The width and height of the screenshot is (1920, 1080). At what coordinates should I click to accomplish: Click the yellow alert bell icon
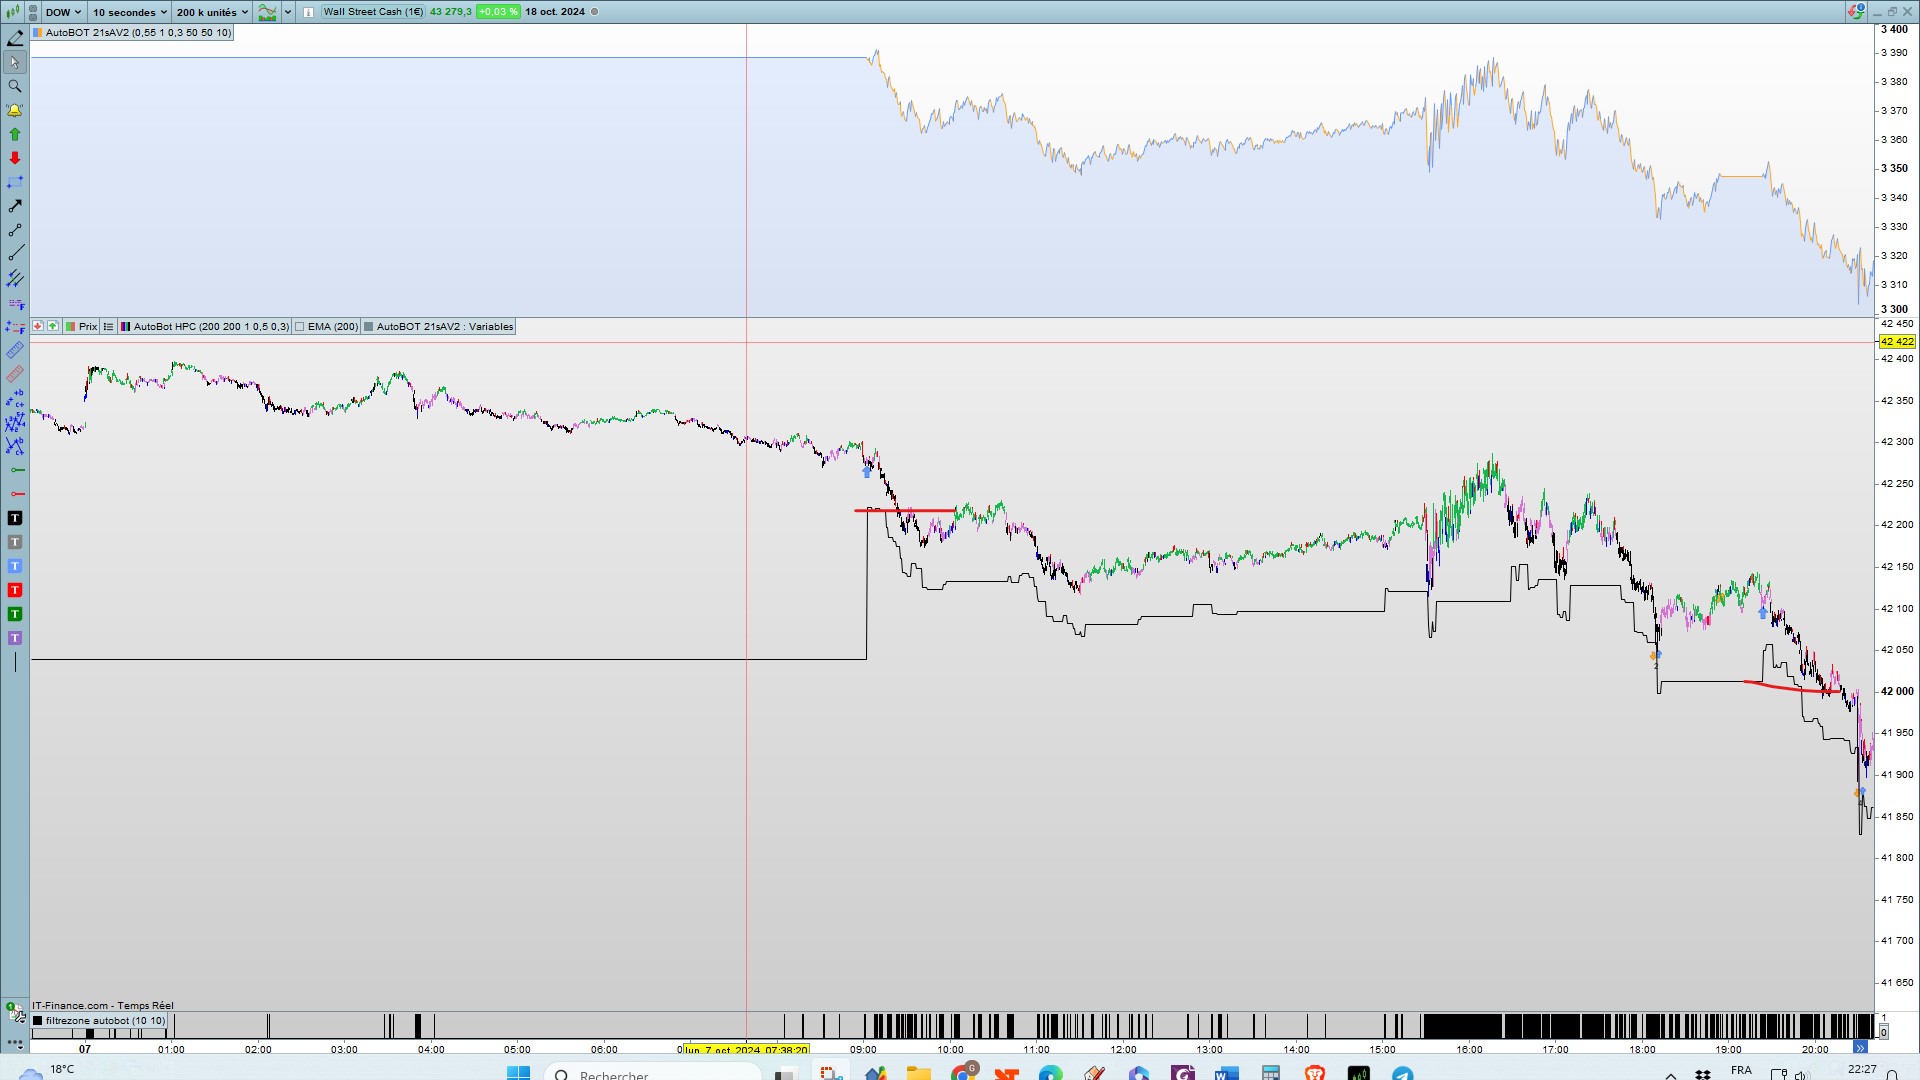(15, 110)
